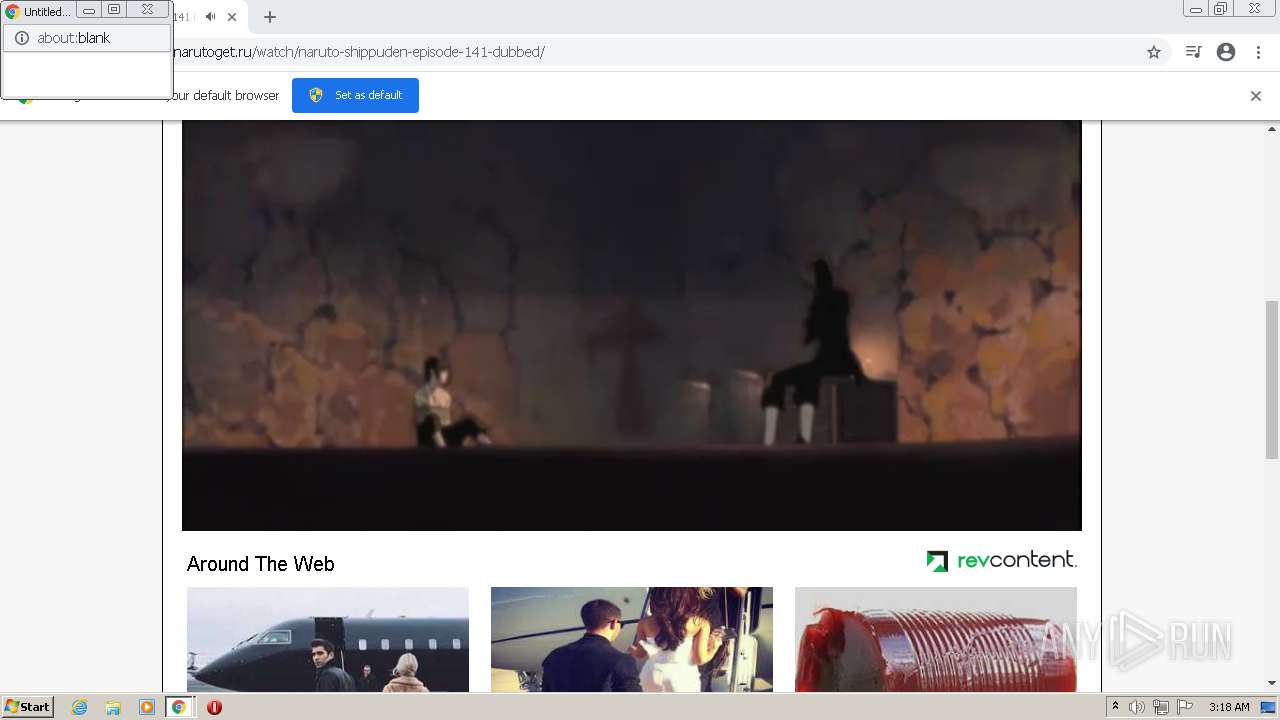1280x720 pixels.
Task: Open network tray icon
Action: pos(1161,707)
